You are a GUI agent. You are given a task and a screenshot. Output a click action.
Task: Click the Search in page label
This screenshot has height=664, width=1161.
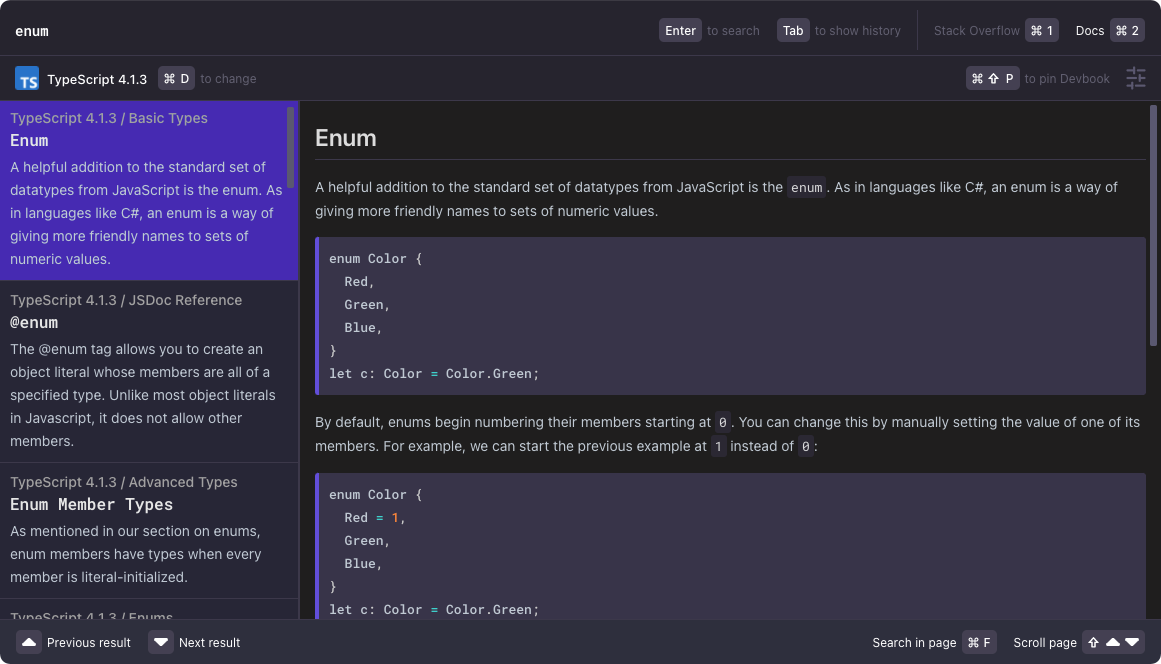point(914,643)
